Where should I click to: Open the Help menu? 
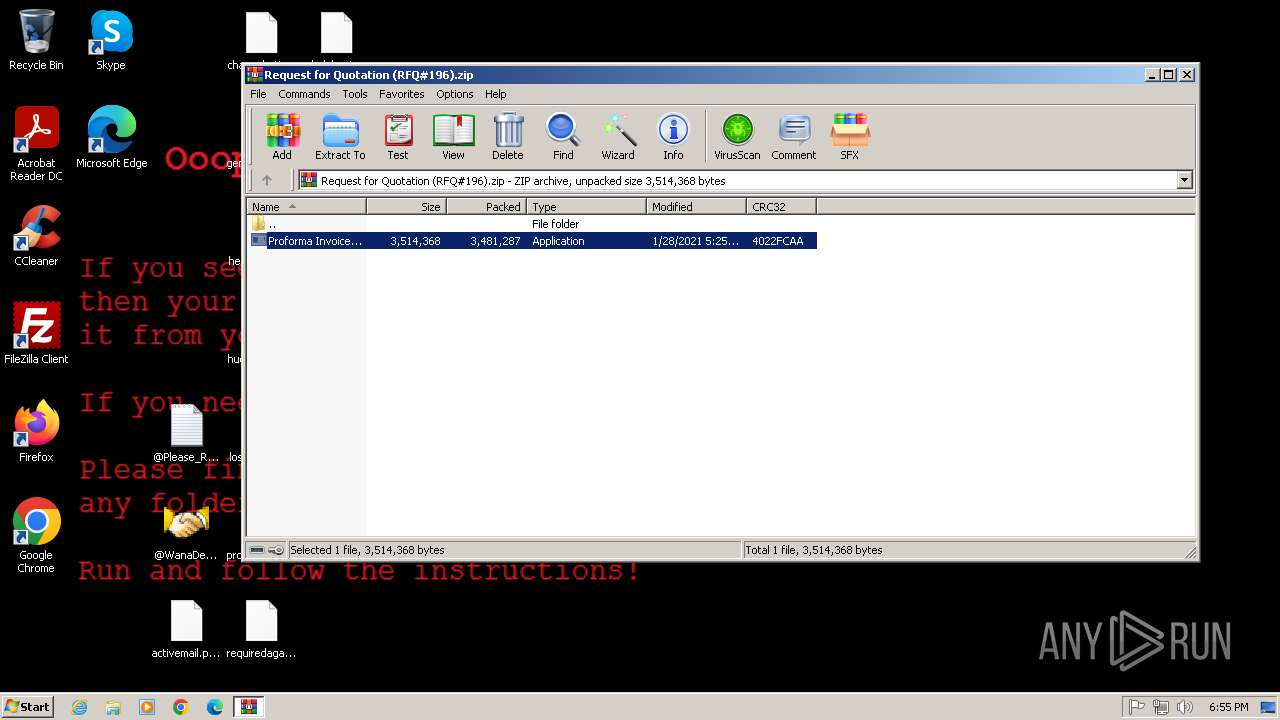496,94
